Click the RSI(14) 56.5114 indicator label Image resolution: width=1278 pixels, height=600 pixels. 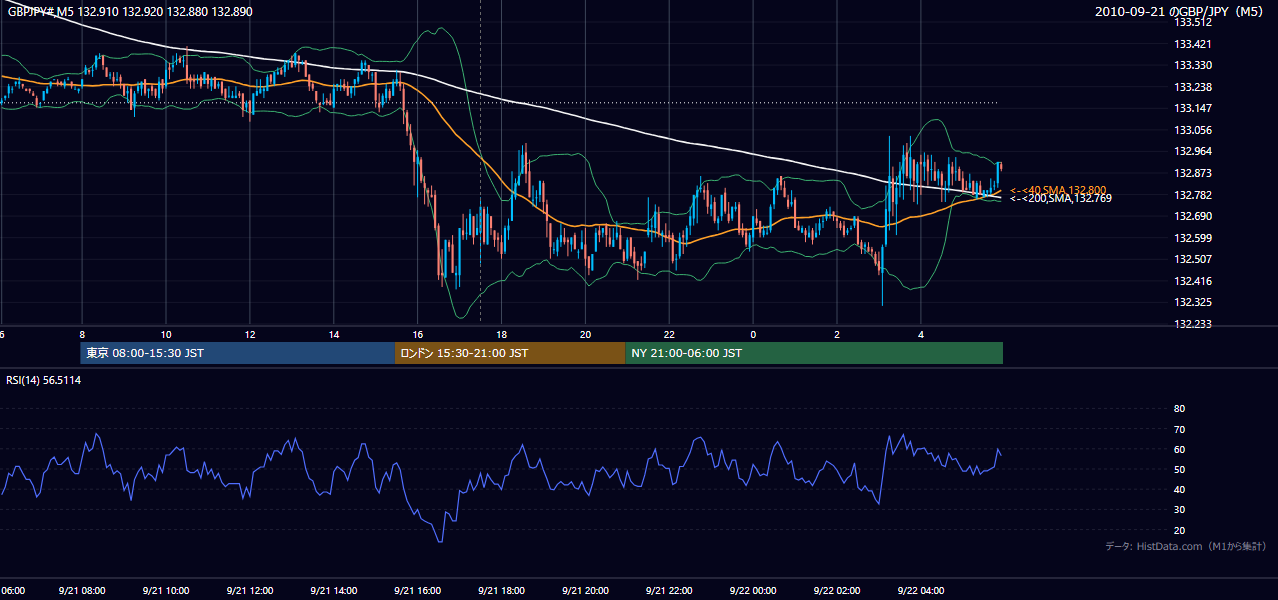pos(44,381)
